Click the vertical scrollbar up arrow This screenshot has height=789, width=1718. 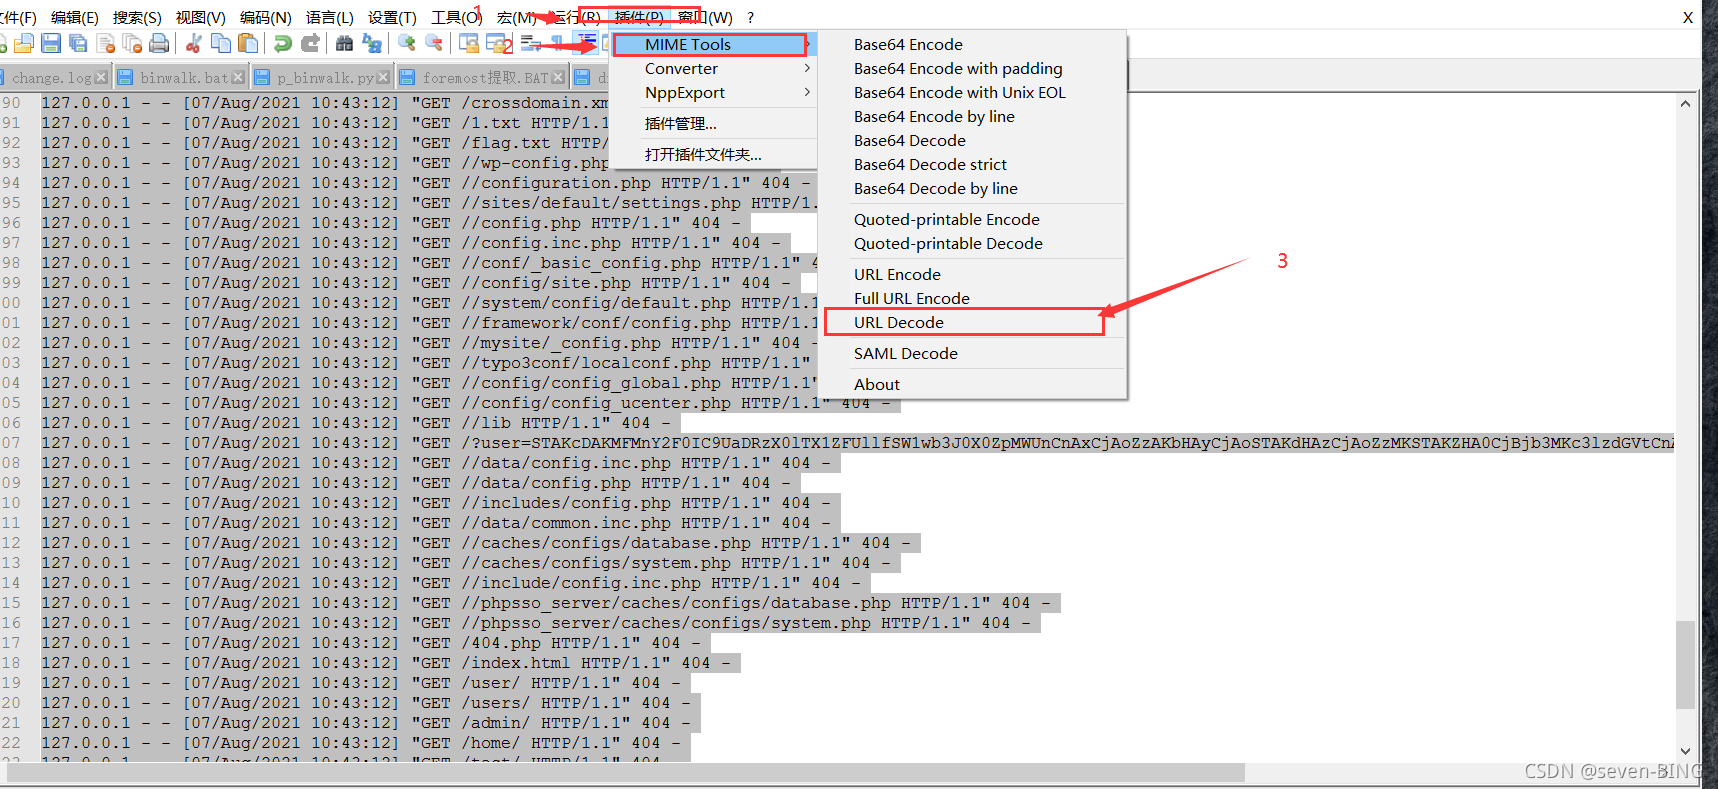point(1685,103)
